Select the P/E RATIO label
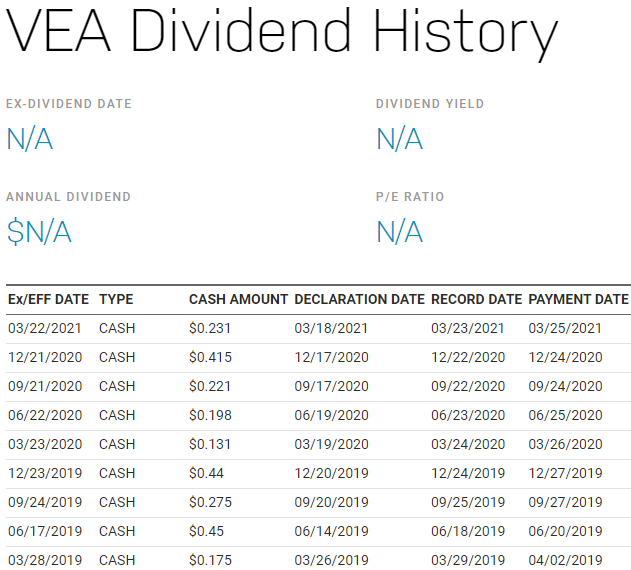This screenshot has width=631, height=570. click(x=410, y=197)
